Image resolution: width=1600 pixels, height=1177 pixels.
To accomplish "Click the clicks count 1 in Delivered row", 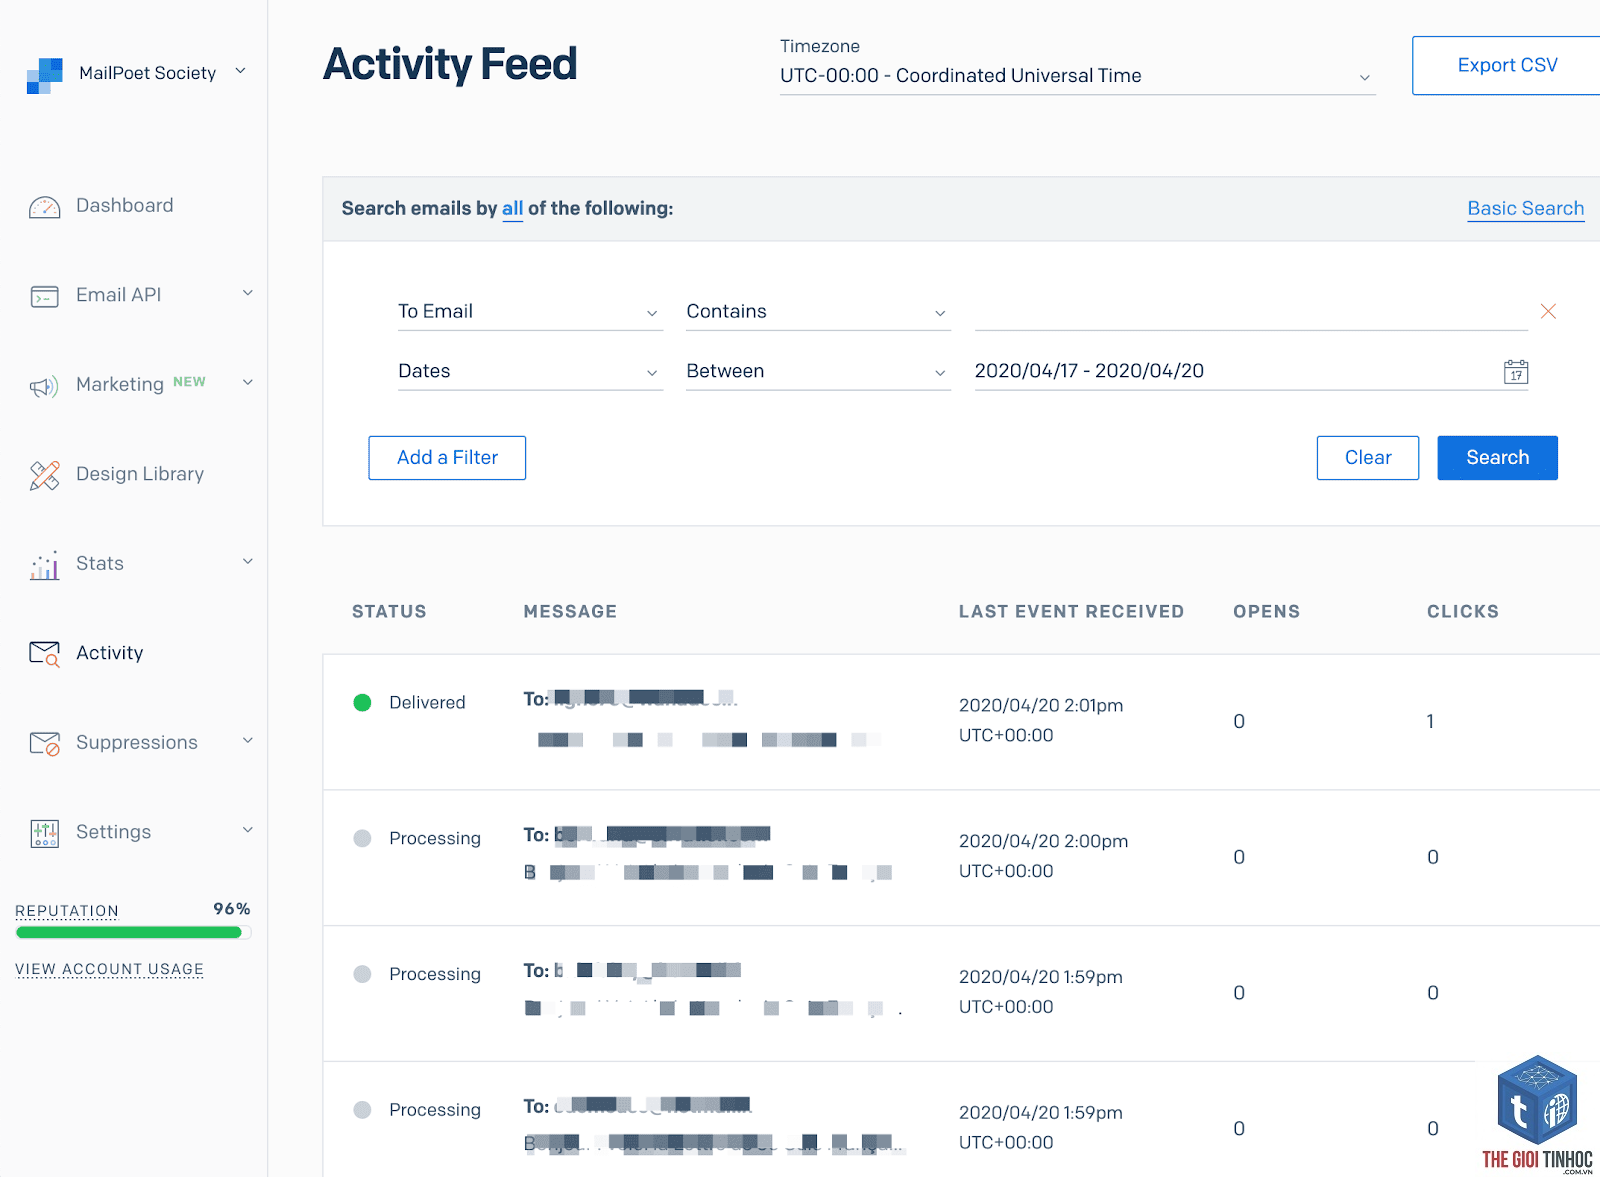I will click(x=1430, y=721).
